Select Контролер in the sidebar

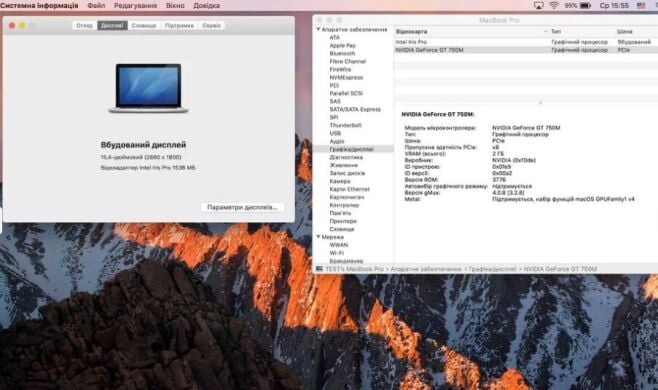pyautogui.click(x=344, y=205)
